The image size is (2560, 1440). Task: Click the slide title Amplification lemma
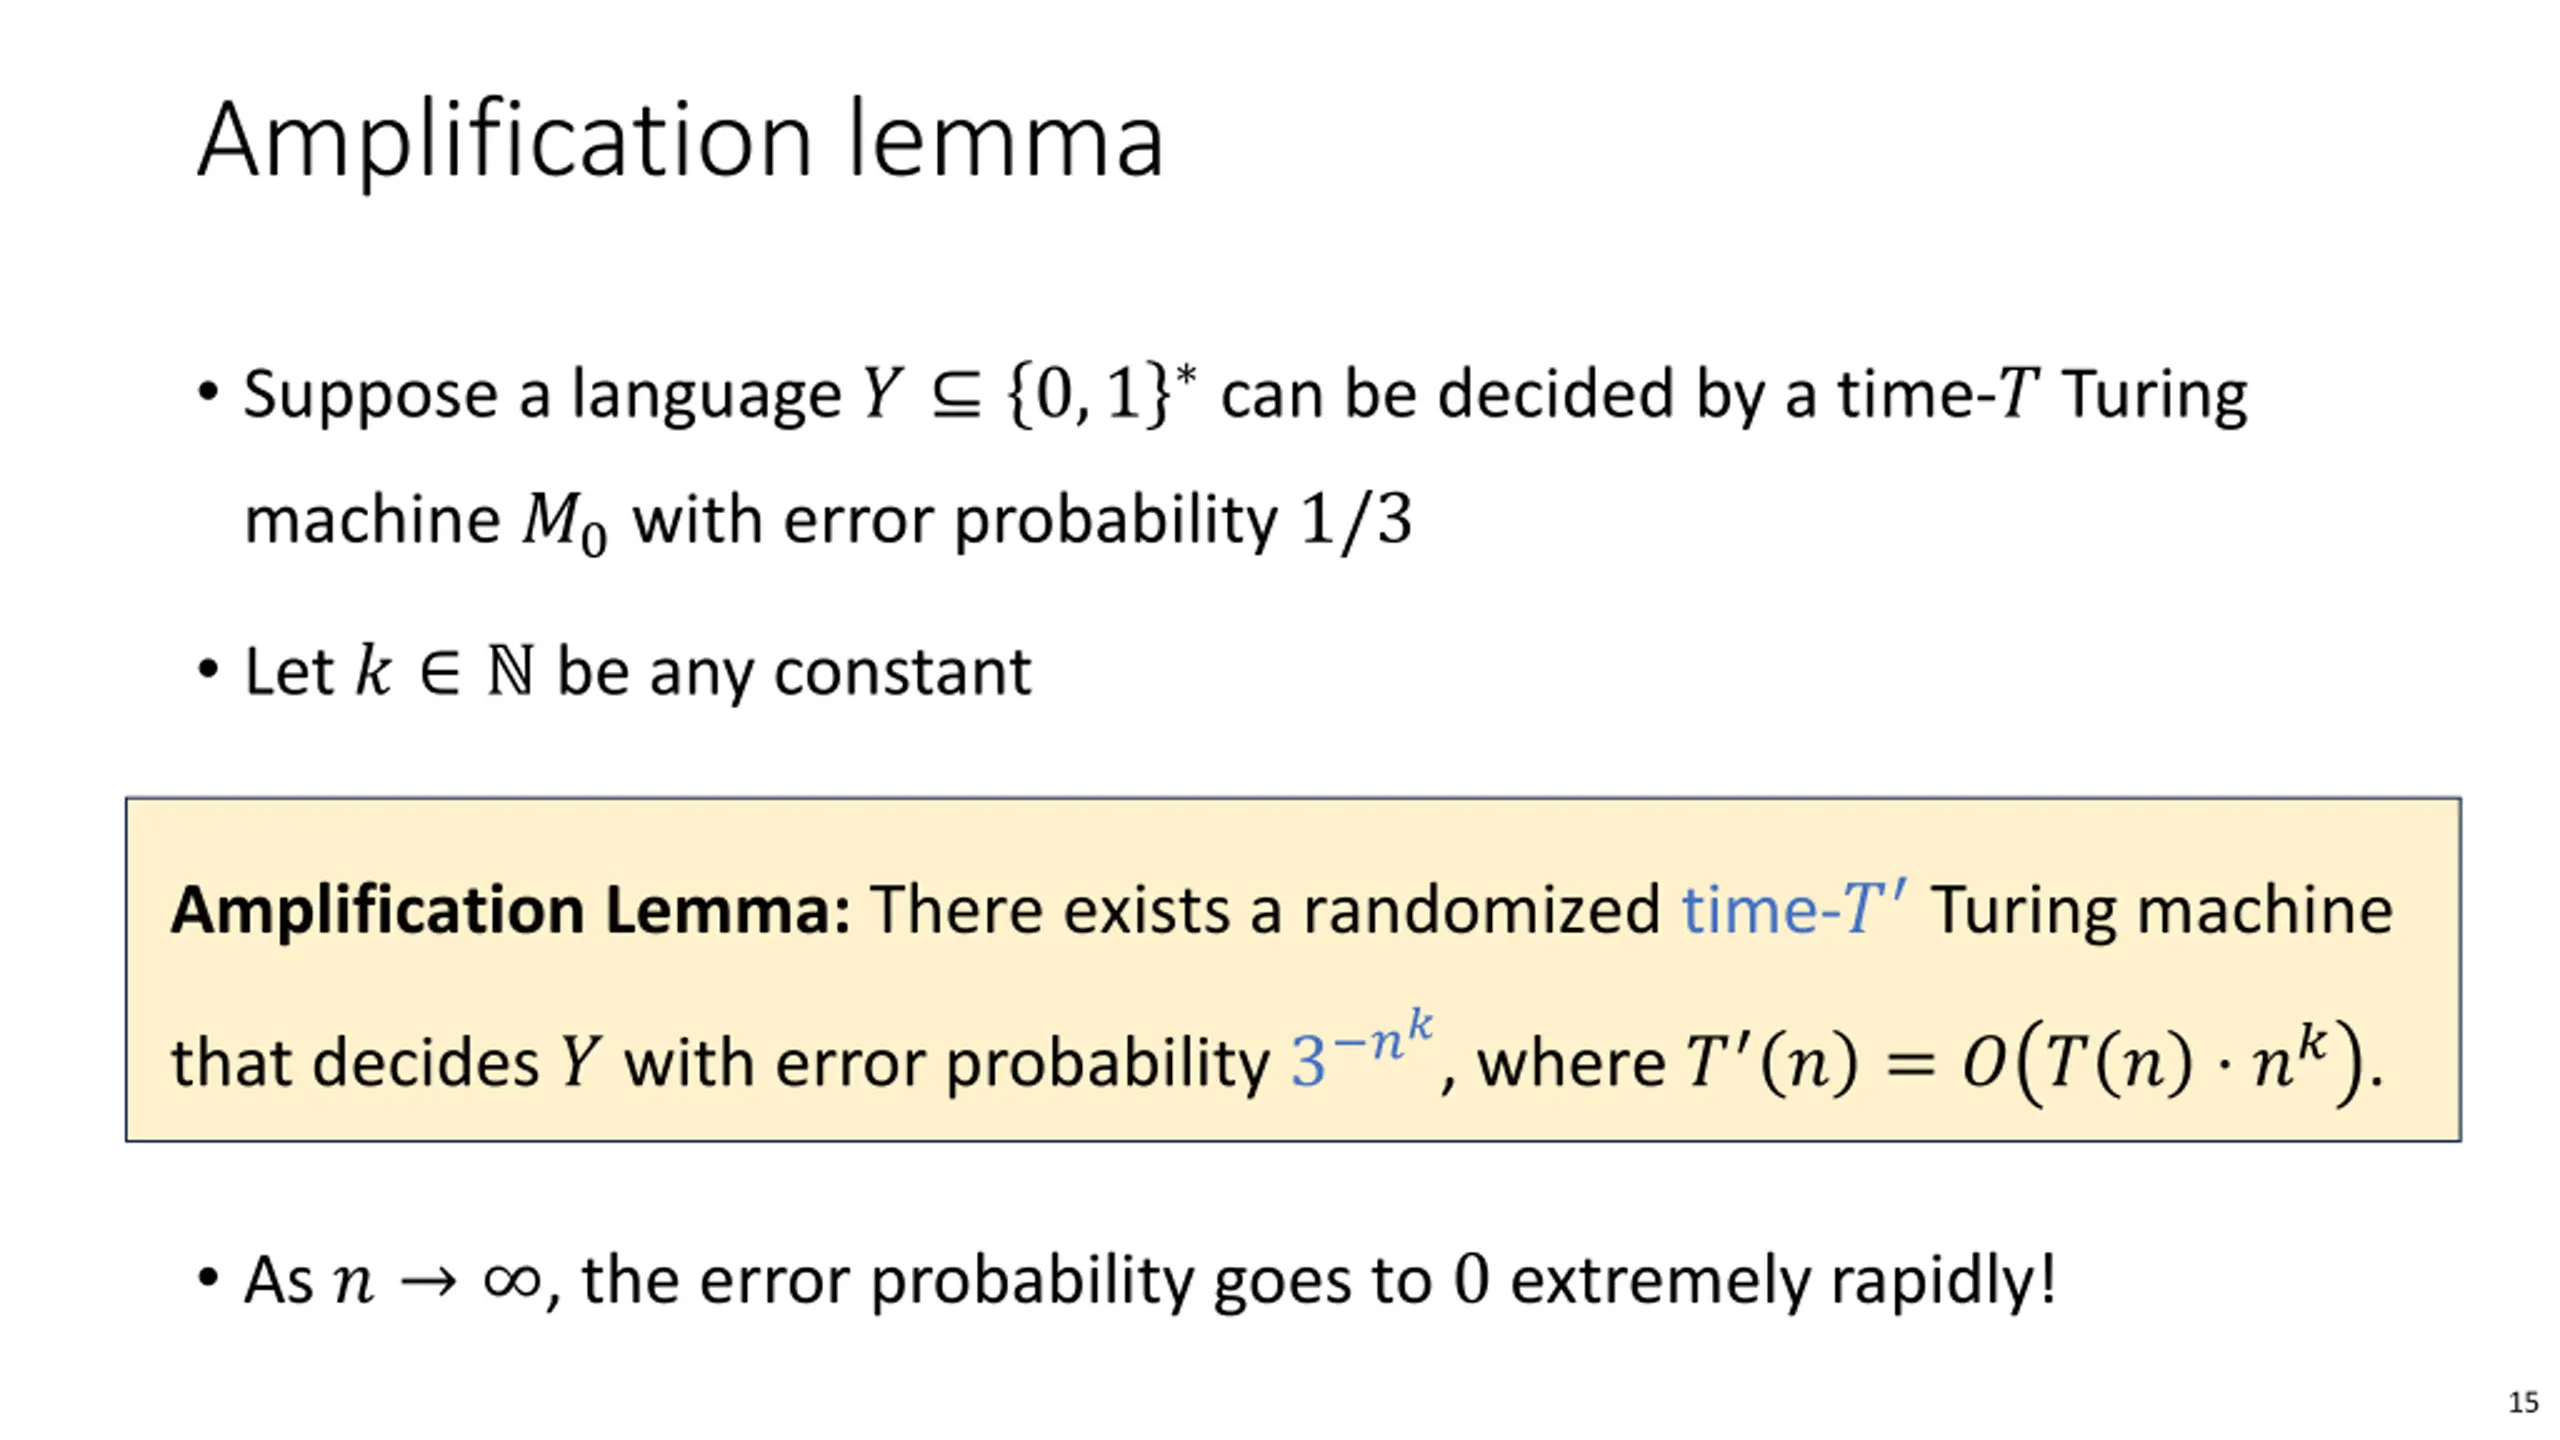[680, 141]
